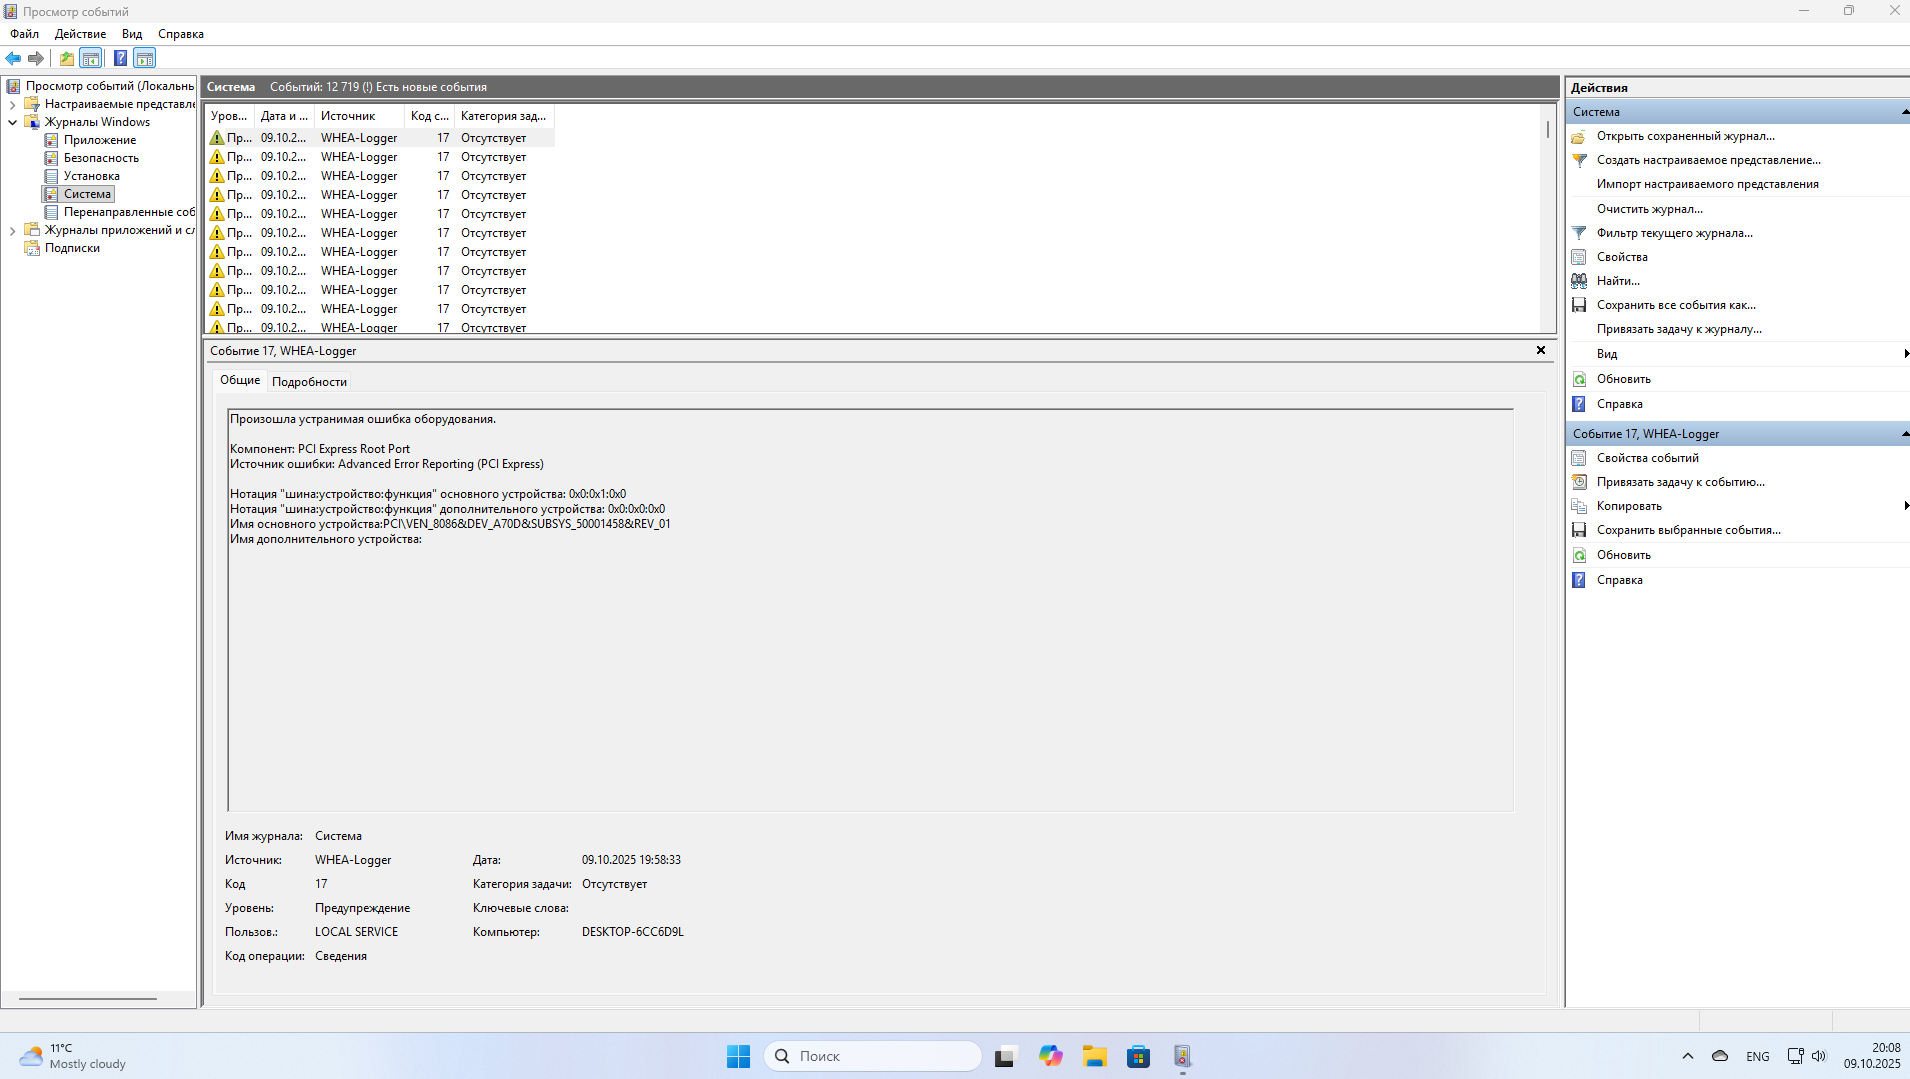Click the Back arrow toolbar icon

(13, 58)
